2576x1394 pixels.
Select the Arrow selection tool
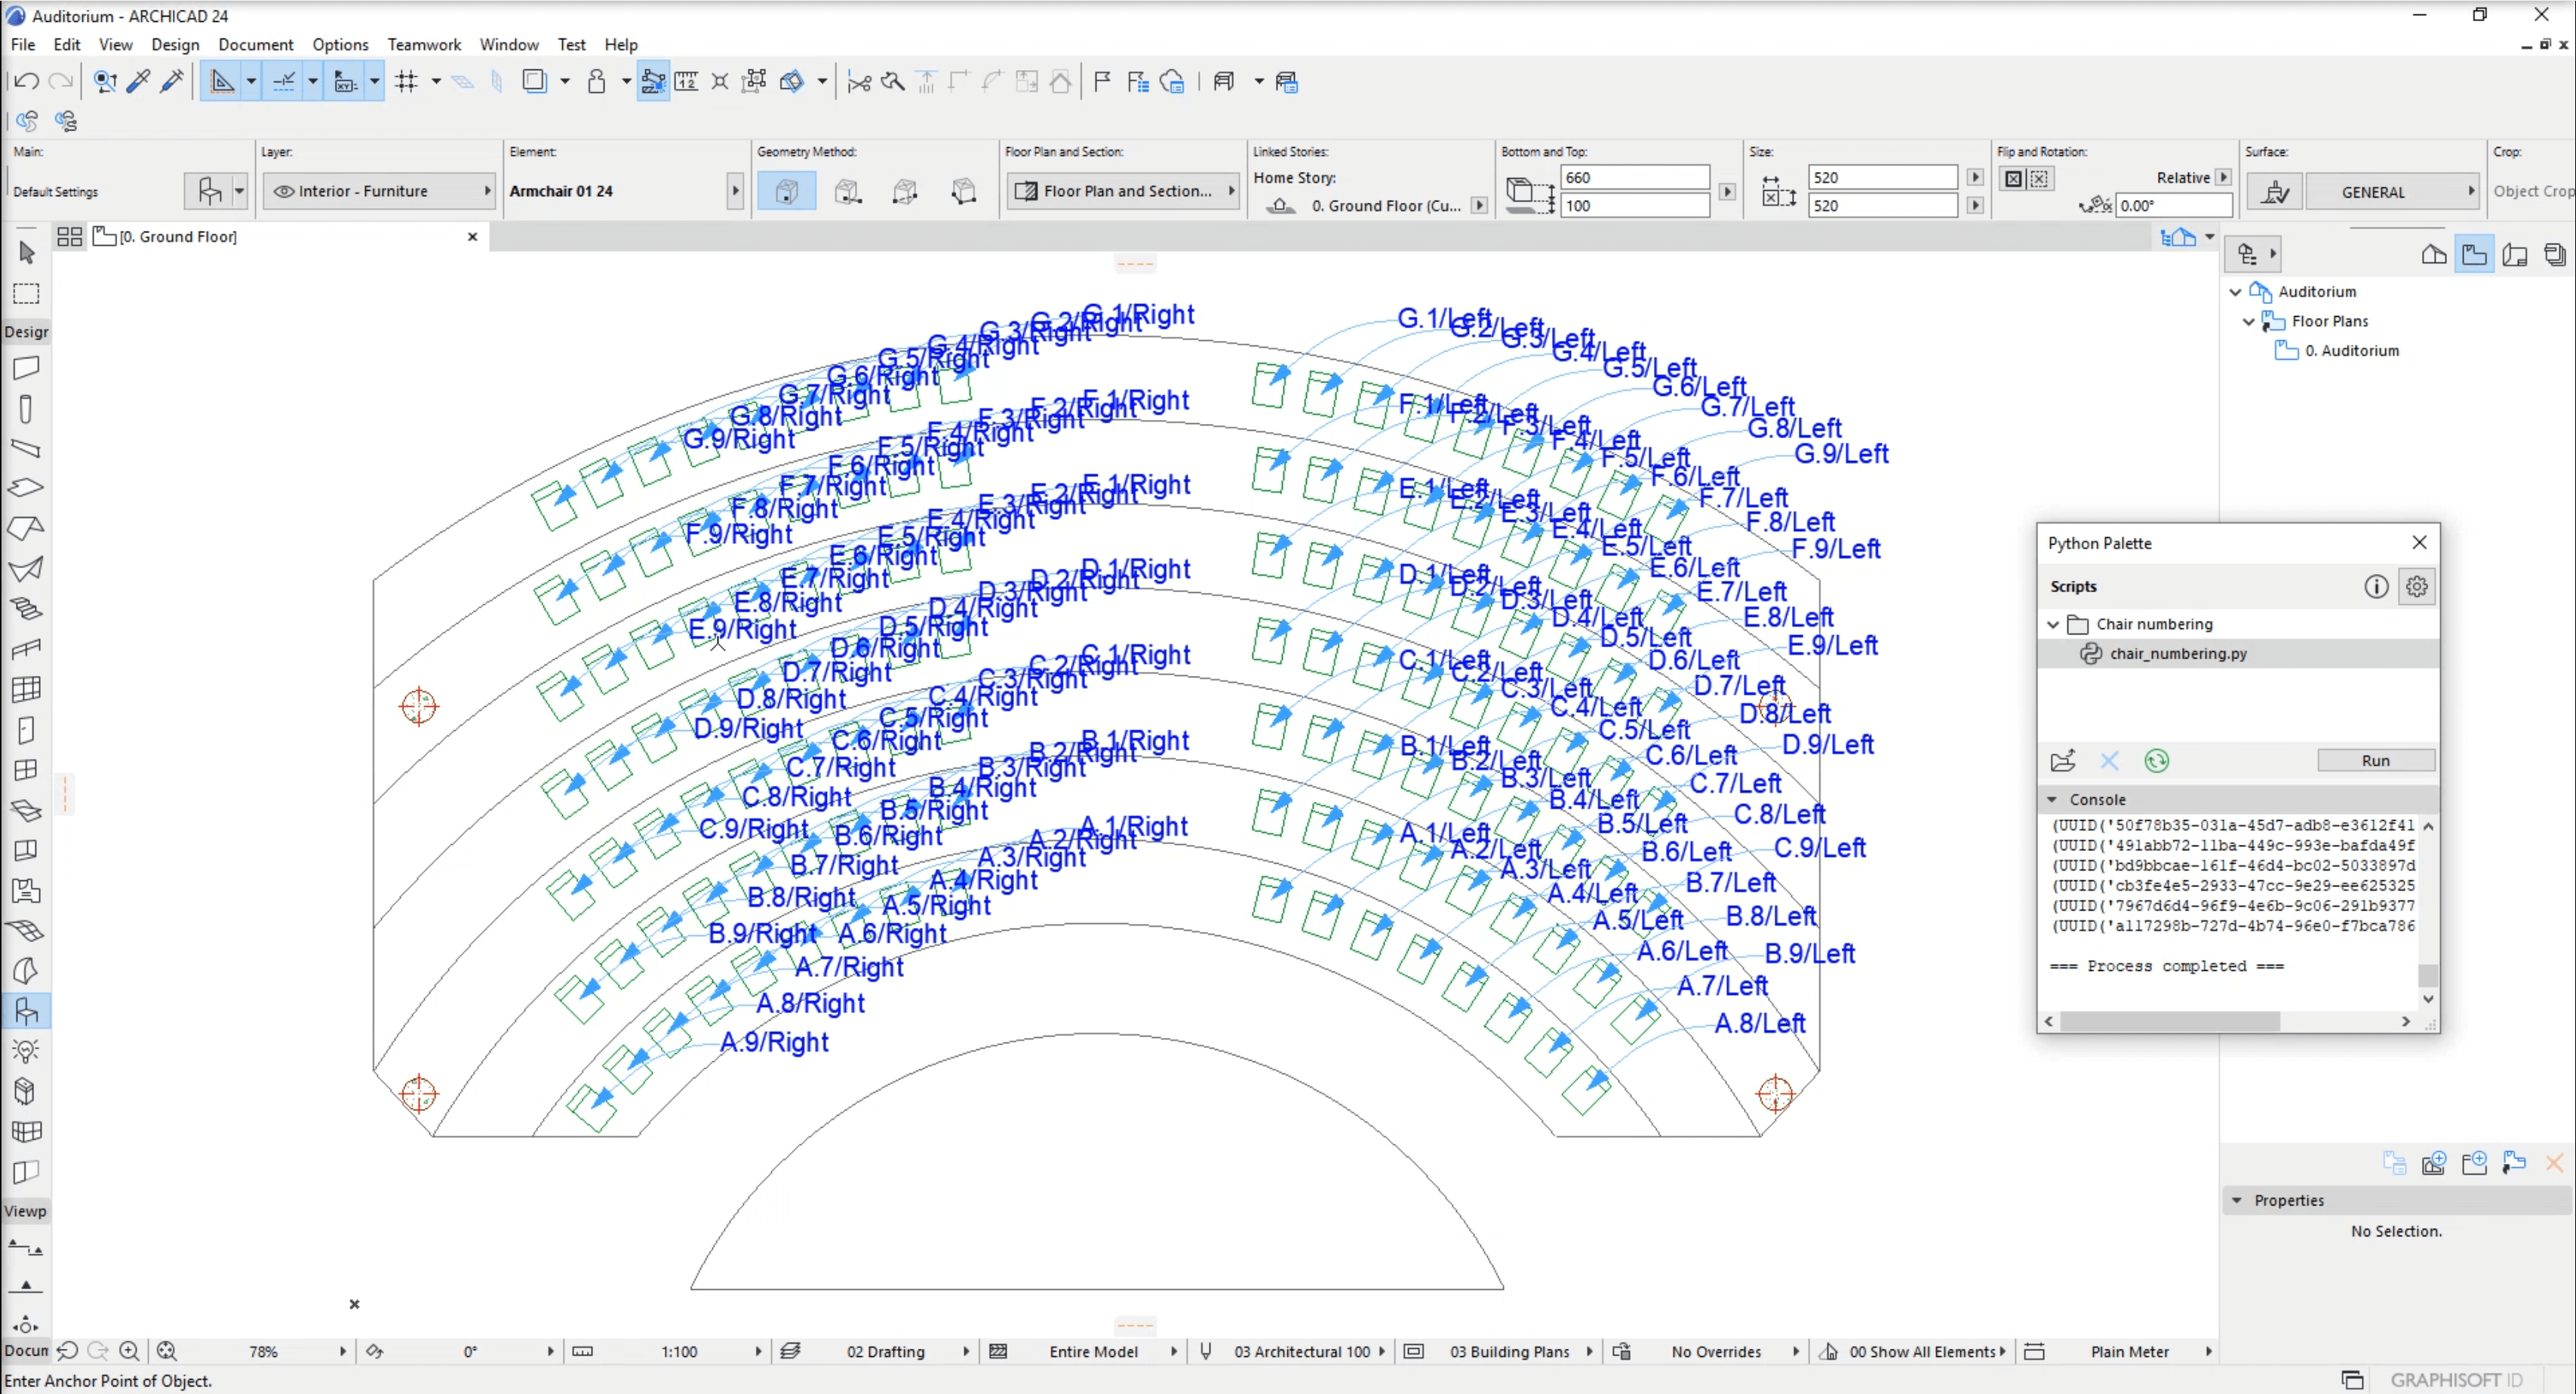(27, 252)
